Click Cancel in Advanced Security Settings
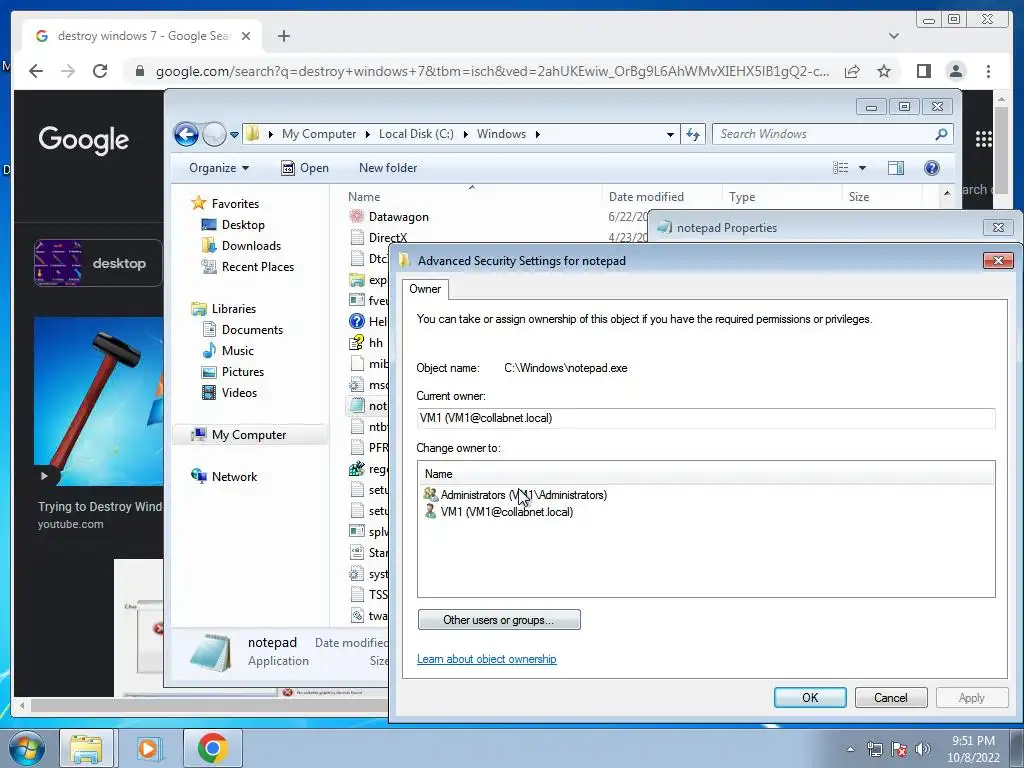The width and height of the screenshot is (1024, 768). click(x=891, y=697)
